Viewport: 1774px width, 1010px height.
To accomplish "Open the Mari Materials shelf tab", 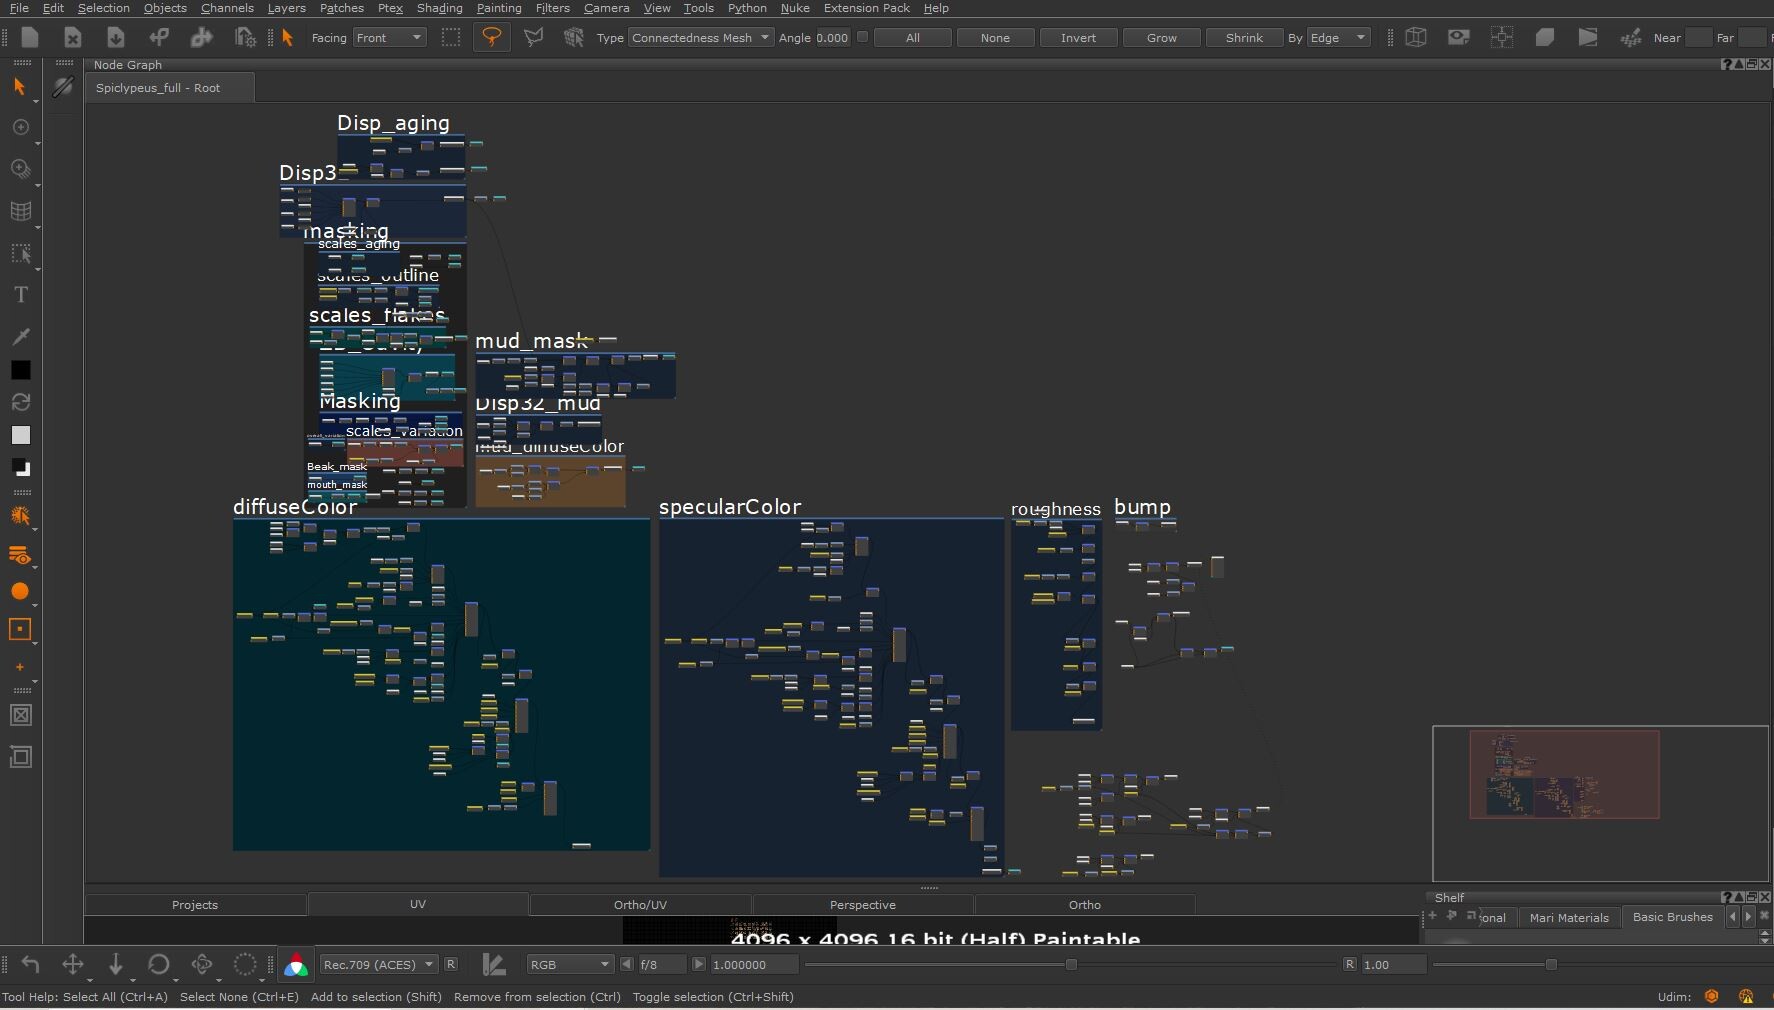I will point(1568,917).
